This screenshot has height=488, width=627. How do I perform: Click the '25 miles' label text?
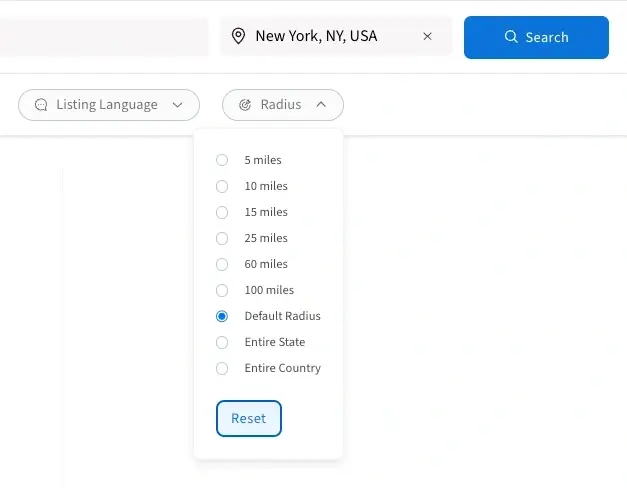pos(266,238)
